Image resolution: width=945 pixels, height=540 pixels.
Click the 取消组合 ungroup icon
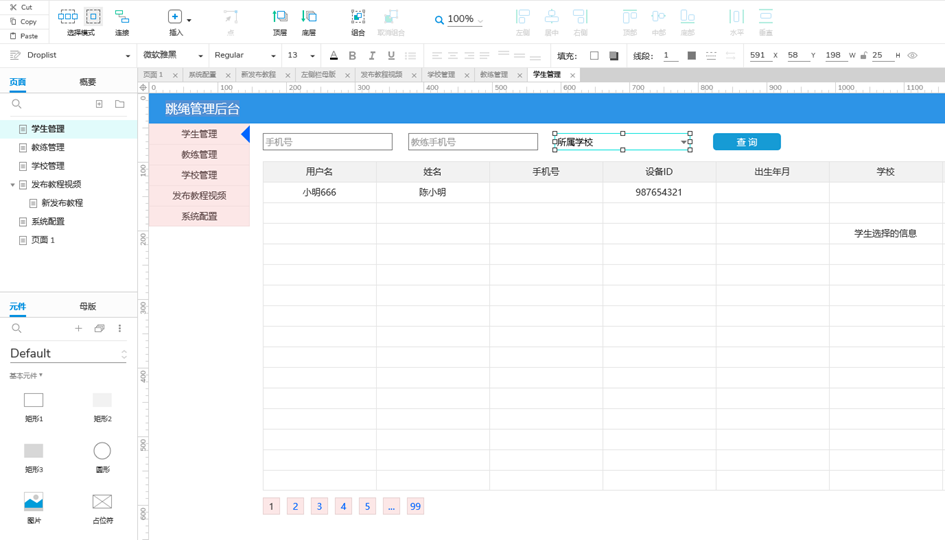tap(391, 16)
